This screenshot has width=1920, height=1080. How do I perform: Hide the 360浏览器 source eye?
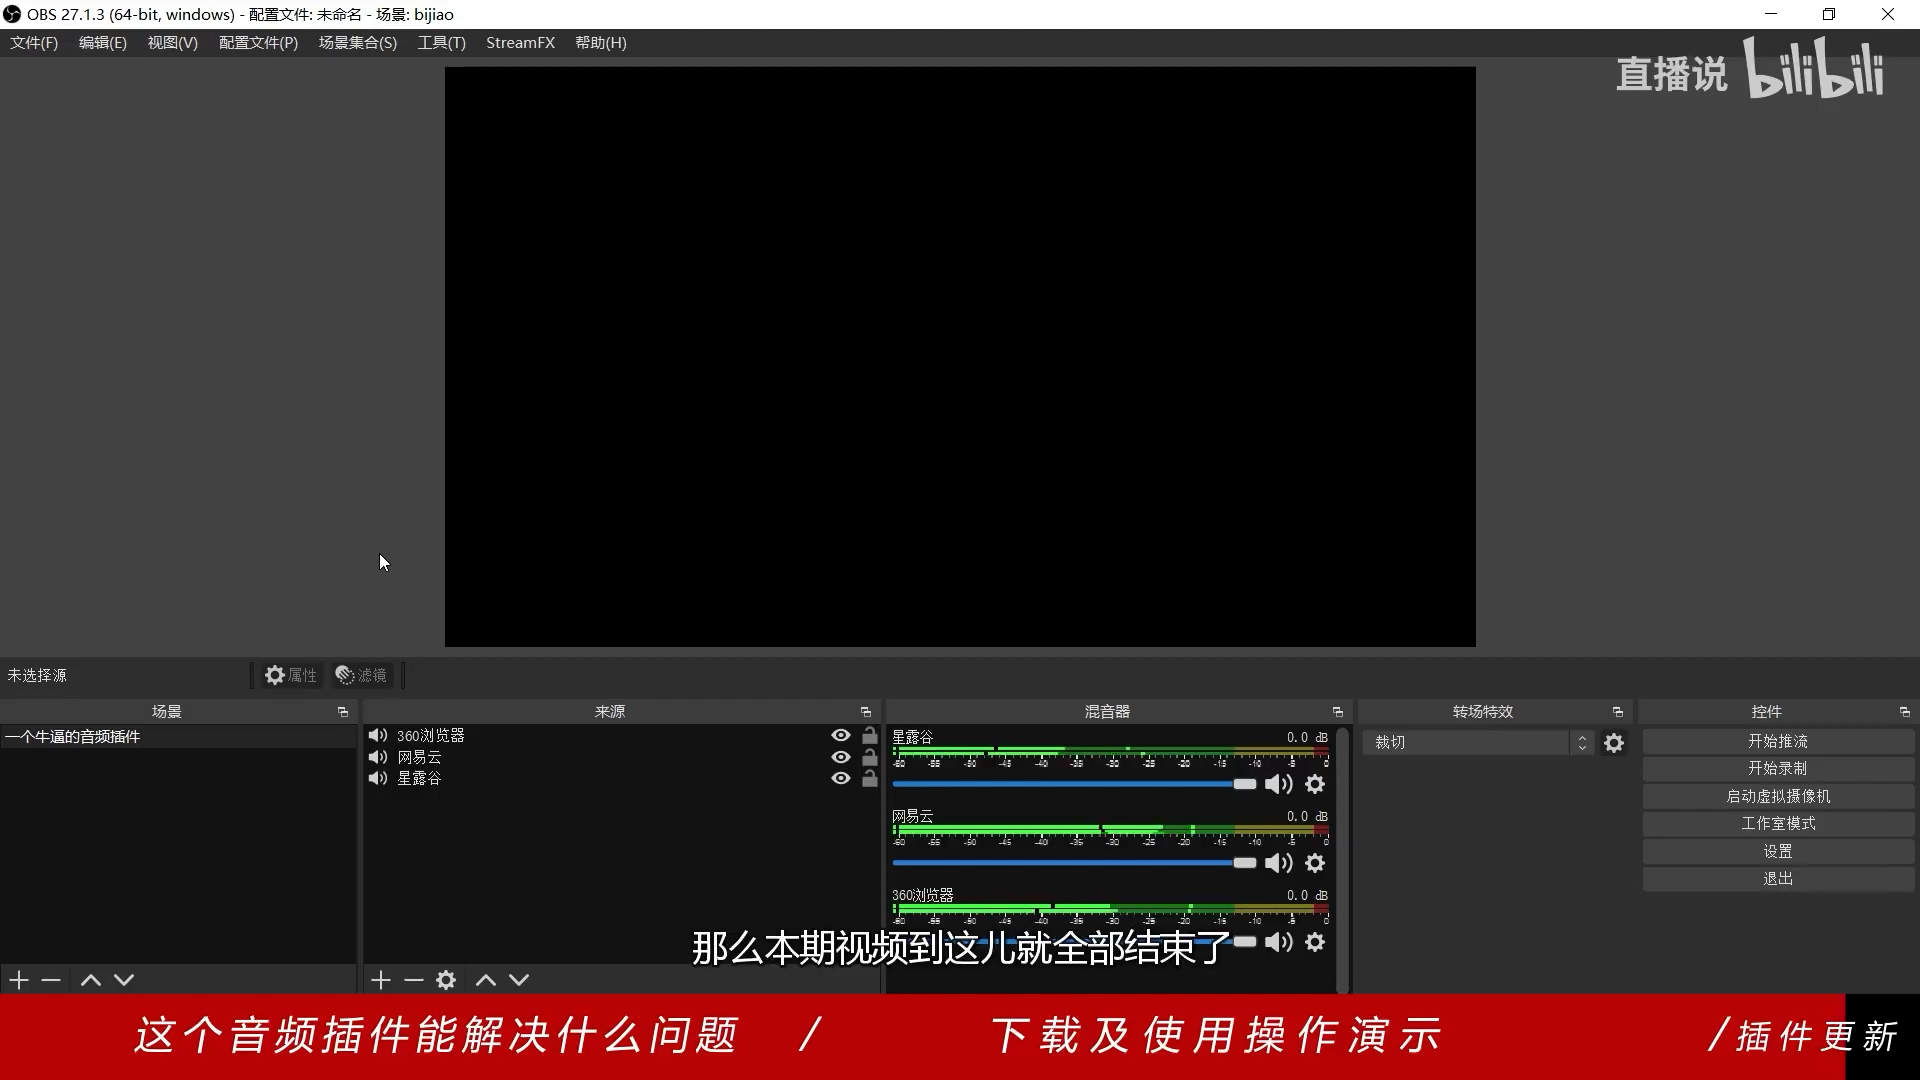841,735
